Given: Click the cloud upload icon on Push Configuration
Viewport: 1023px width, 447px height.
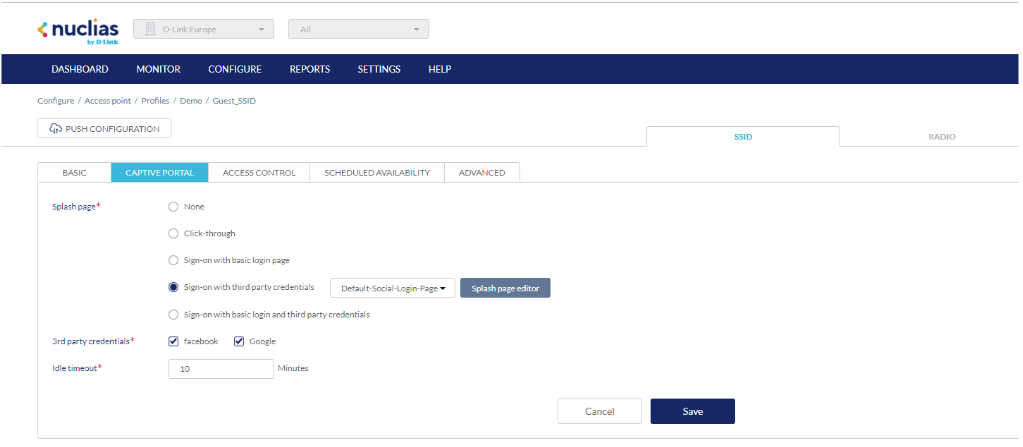Looking at the screenshot, I should 54,129.
